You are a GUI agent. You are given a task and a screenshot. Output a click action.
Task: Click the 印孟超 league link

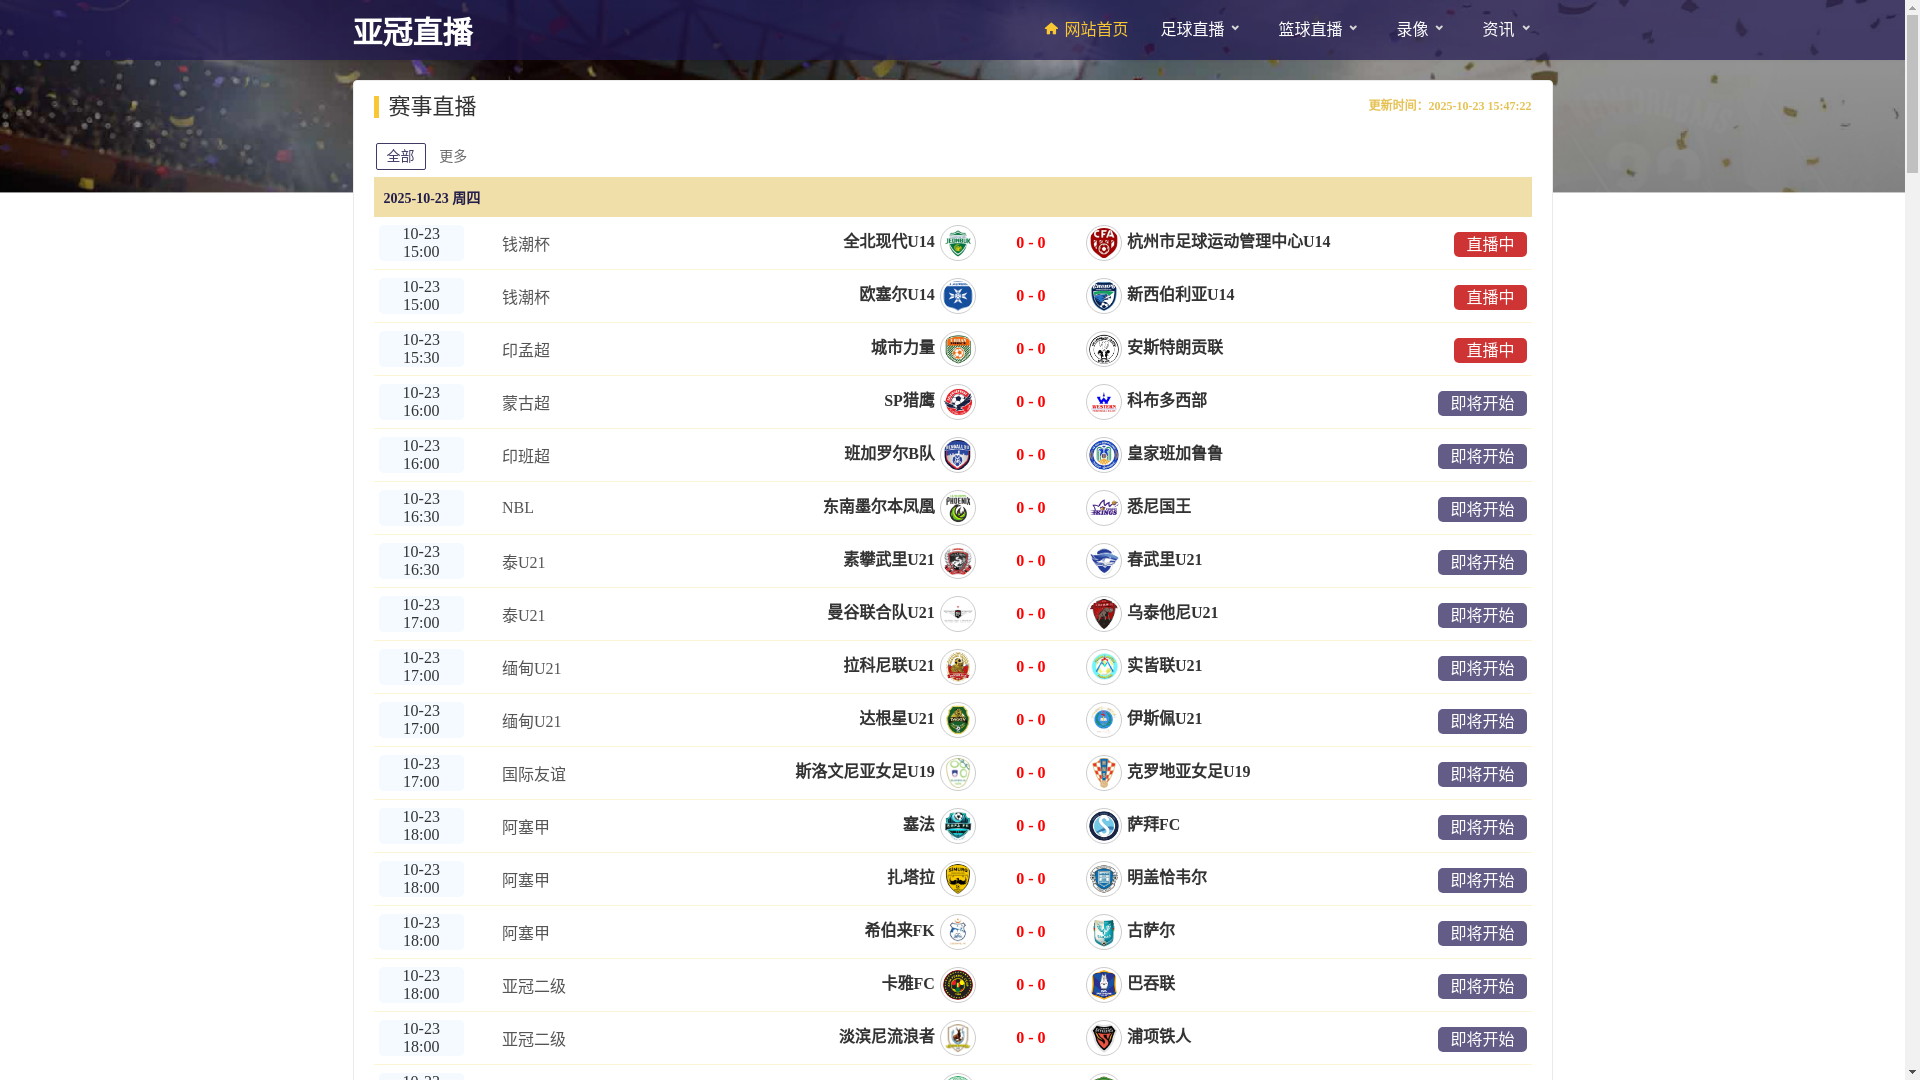tap(526, 351)
